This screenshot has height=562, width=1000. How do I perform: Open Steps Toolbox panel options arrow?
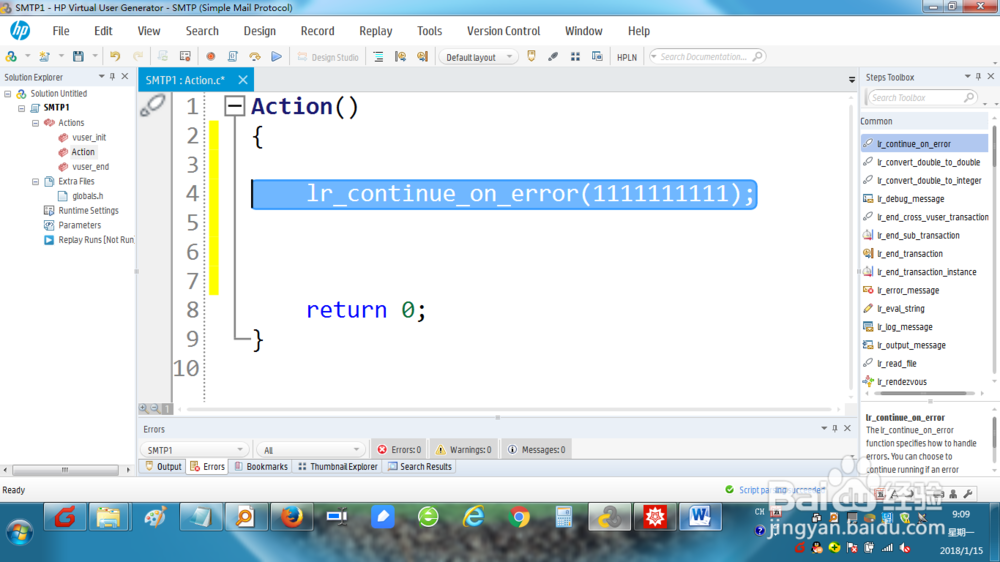tap(967, 77)
